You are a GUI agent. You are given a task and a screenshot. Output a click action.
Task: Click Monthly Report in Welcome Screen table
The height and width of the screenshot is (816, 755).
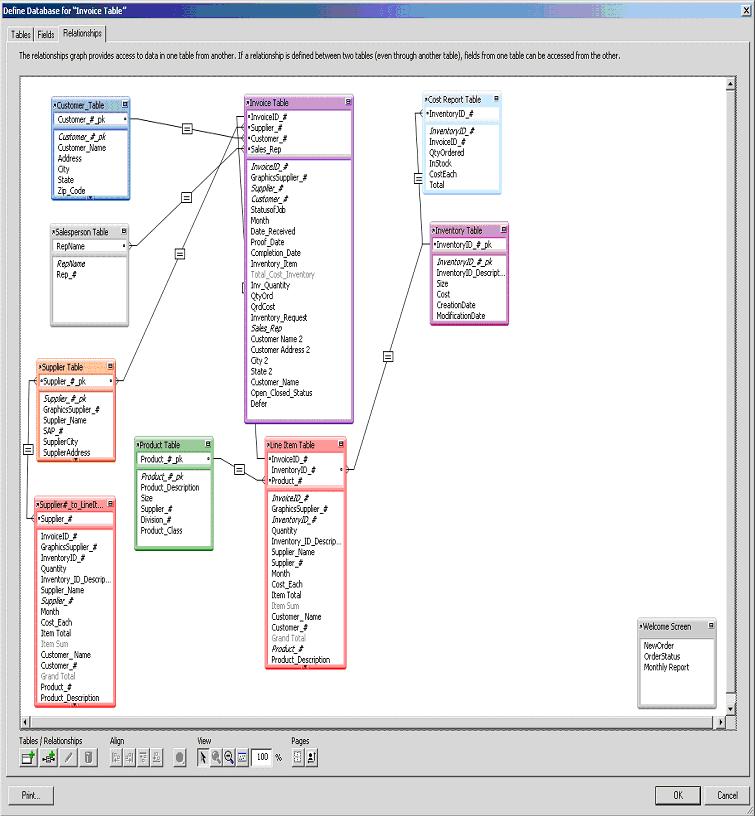[x=666, y=667]
